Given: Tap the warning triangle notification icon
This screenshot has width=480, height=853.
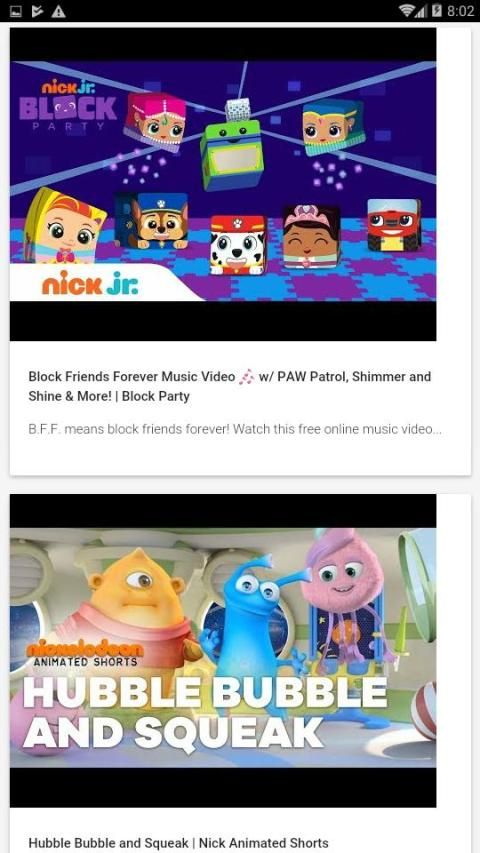Looking at the screenshot, I should (58, 11).
